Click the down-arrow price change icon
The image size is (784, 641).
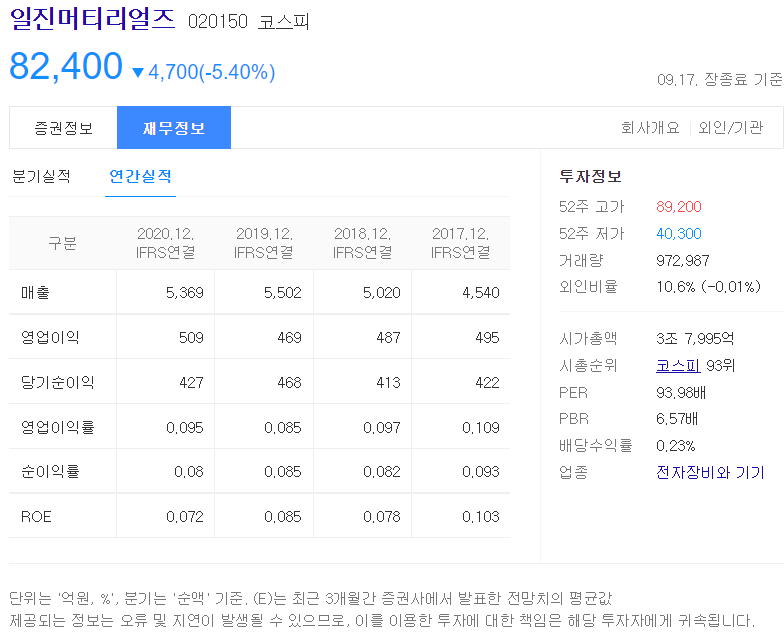click(138, 73)
